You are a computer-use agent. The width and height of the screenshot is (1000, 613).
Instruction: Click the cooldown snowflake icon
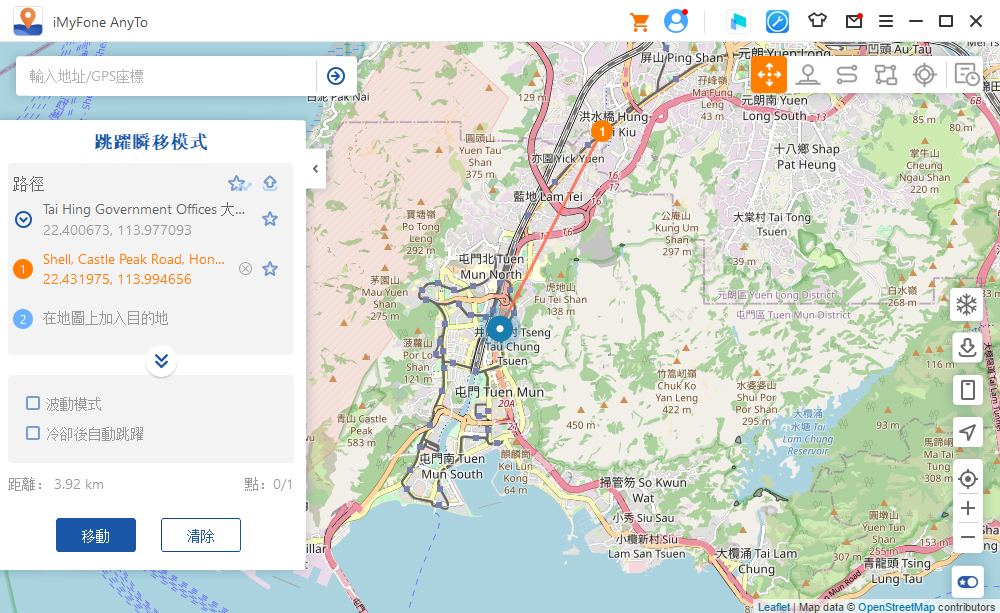[967, 305]
